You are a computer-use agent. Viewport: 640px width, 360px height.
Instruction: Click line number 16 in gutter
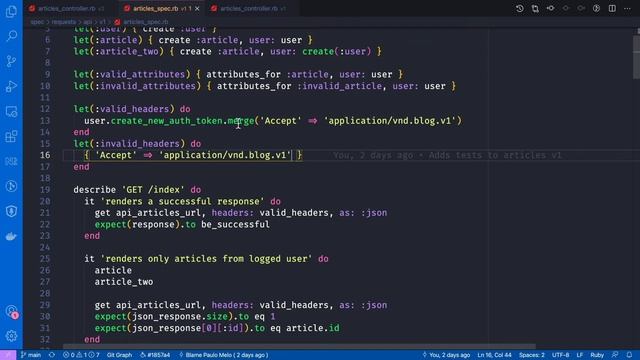(x=45, y=155)
